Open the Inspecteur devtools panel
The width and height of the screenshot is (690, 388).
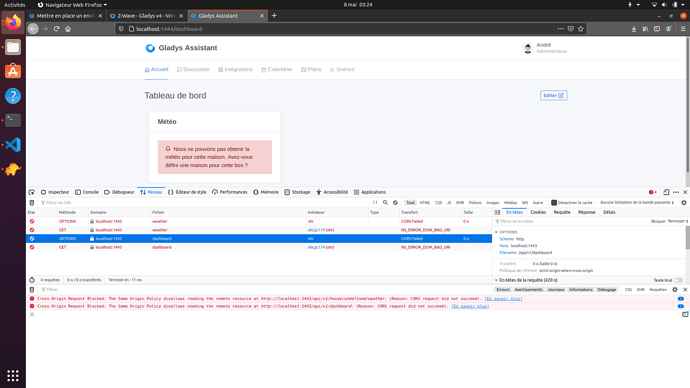[55, 192]
